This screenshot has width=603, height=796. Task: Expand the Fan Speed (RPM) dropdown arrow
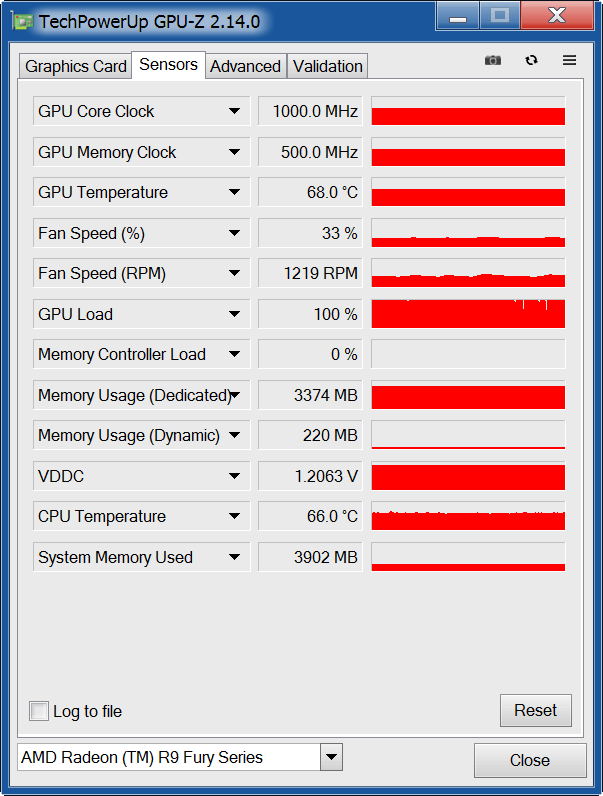pyautogui.click(x=234, y=273)
